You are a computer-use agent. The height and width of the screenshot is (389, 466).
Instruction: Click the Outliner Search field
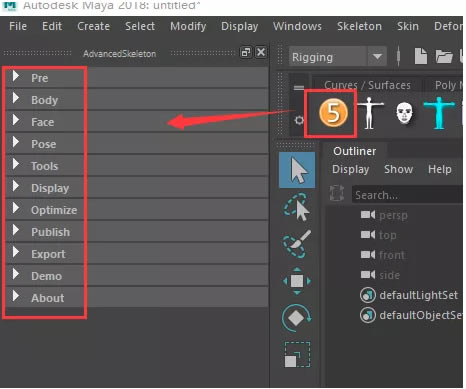407,195
